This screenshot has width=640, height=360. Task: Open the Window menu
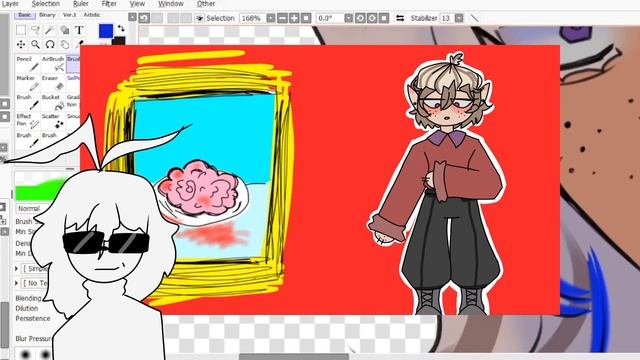tap(171, 4)
